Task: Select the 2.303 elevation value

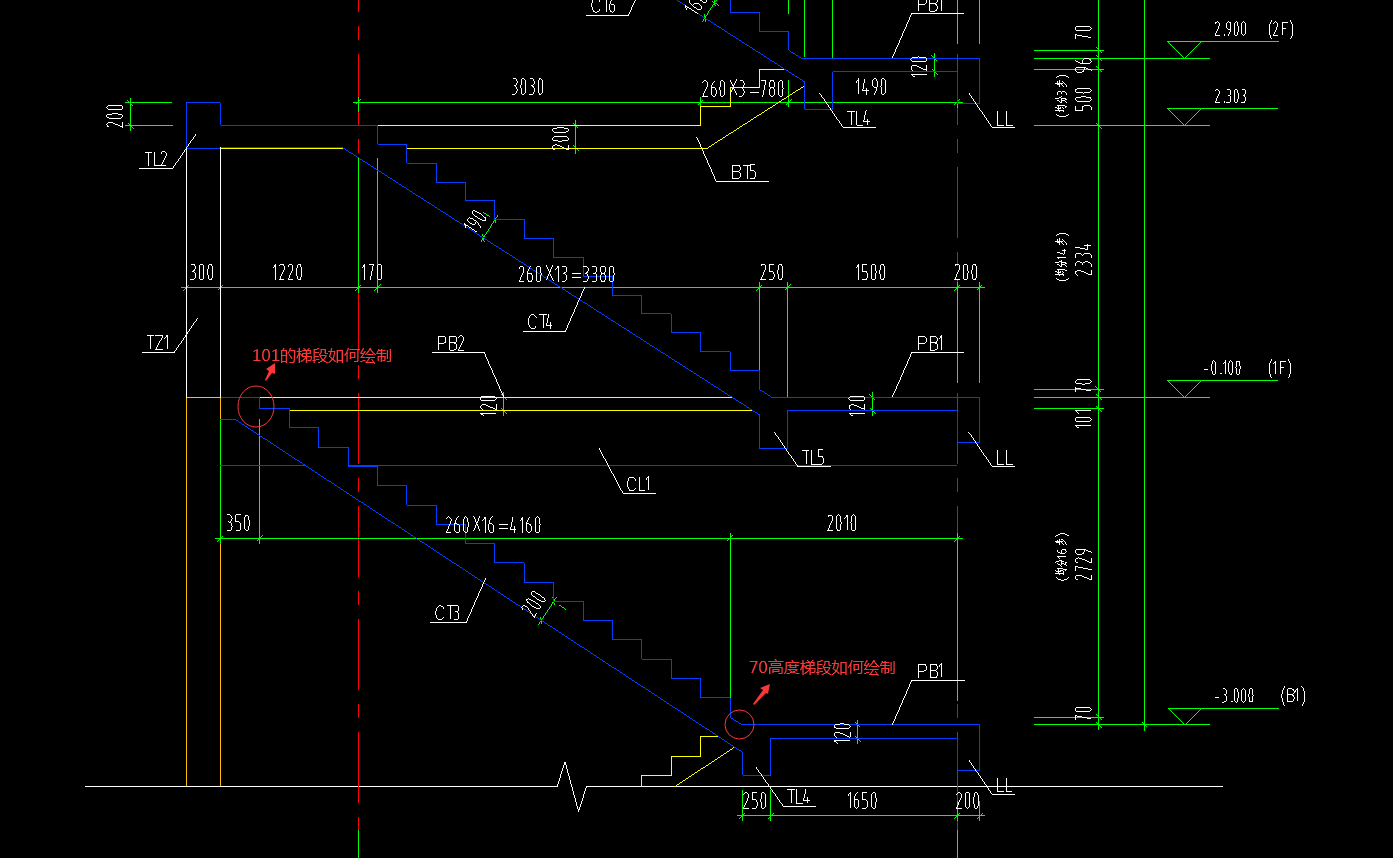Action: point(1230,97)
